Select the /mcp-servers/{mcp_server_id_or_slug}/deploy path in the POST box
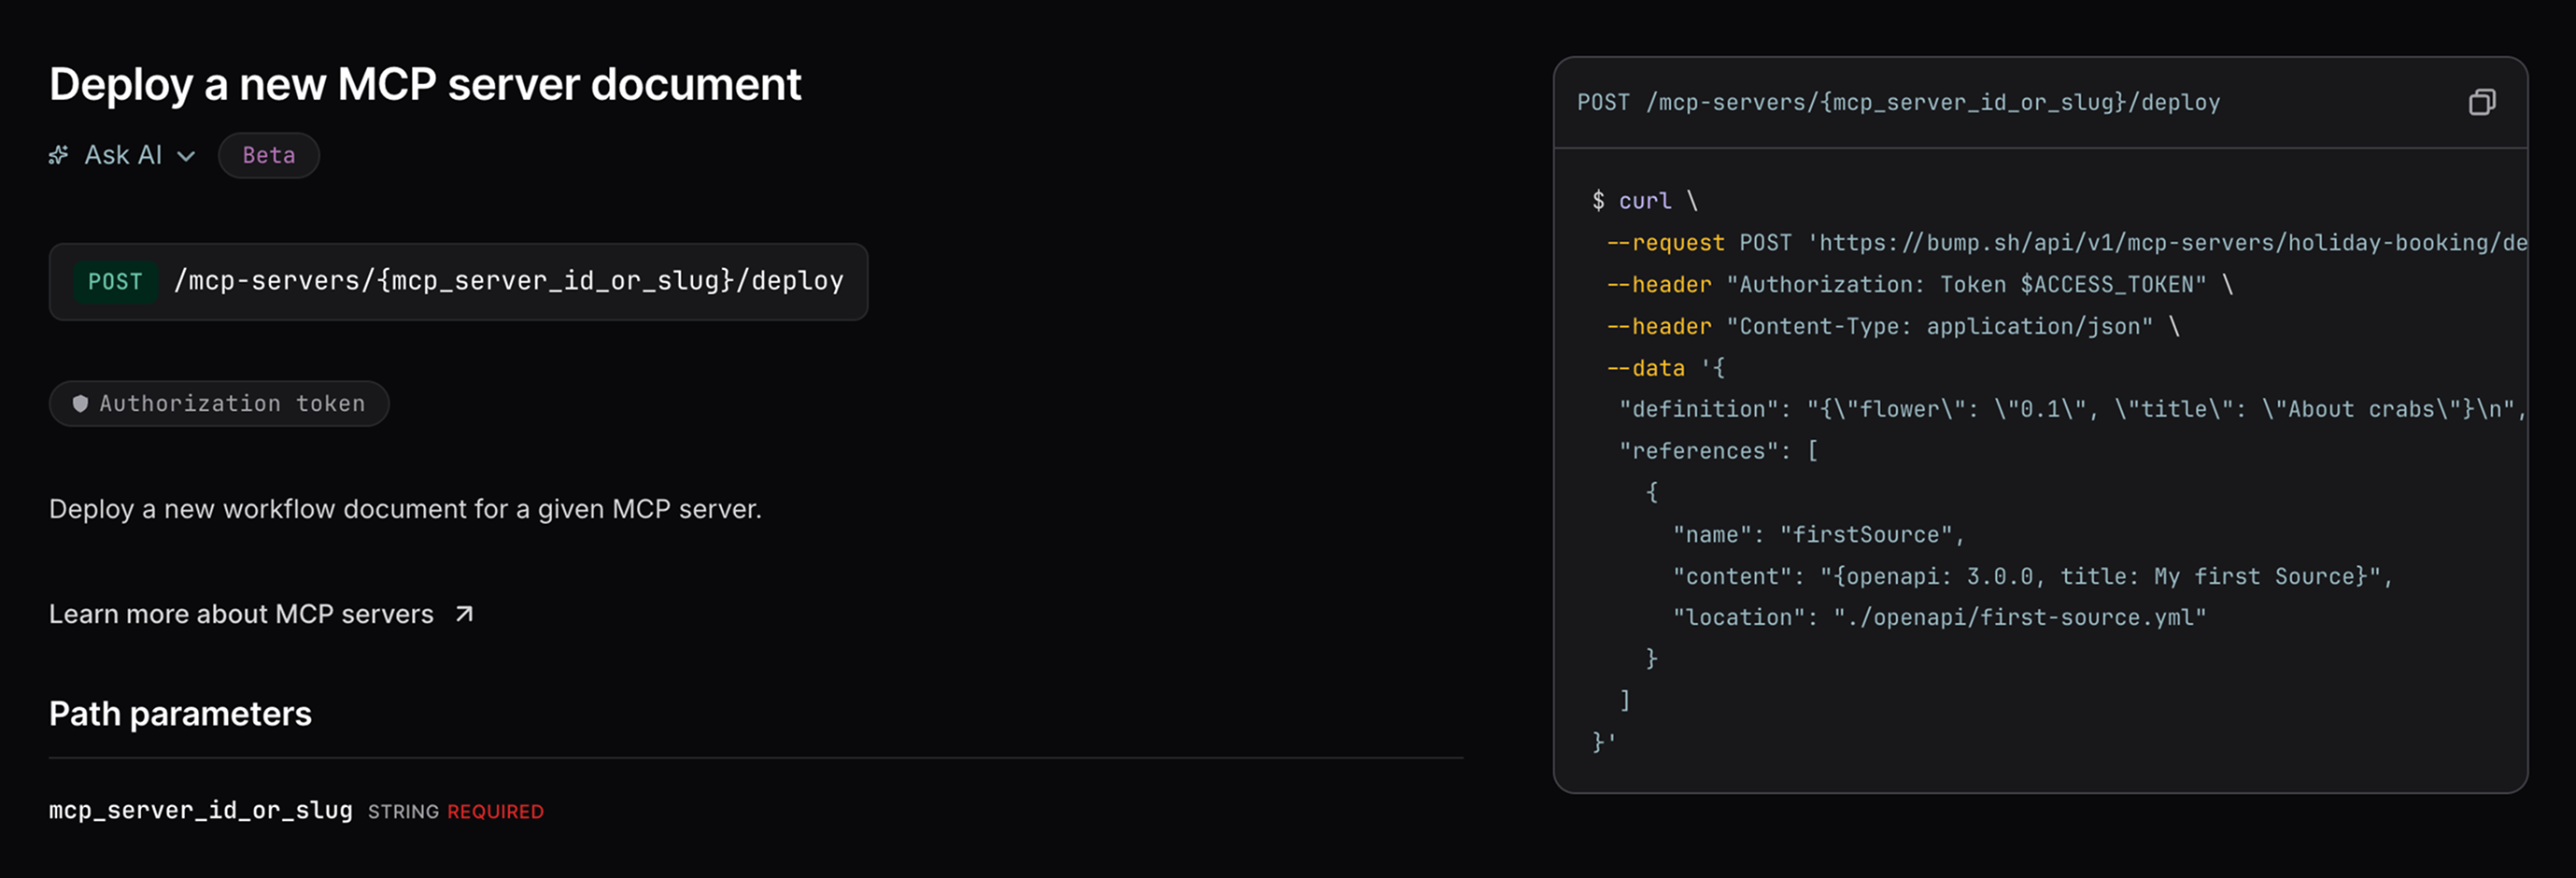This screenshot has height=878, width=2576. [509, 281]
